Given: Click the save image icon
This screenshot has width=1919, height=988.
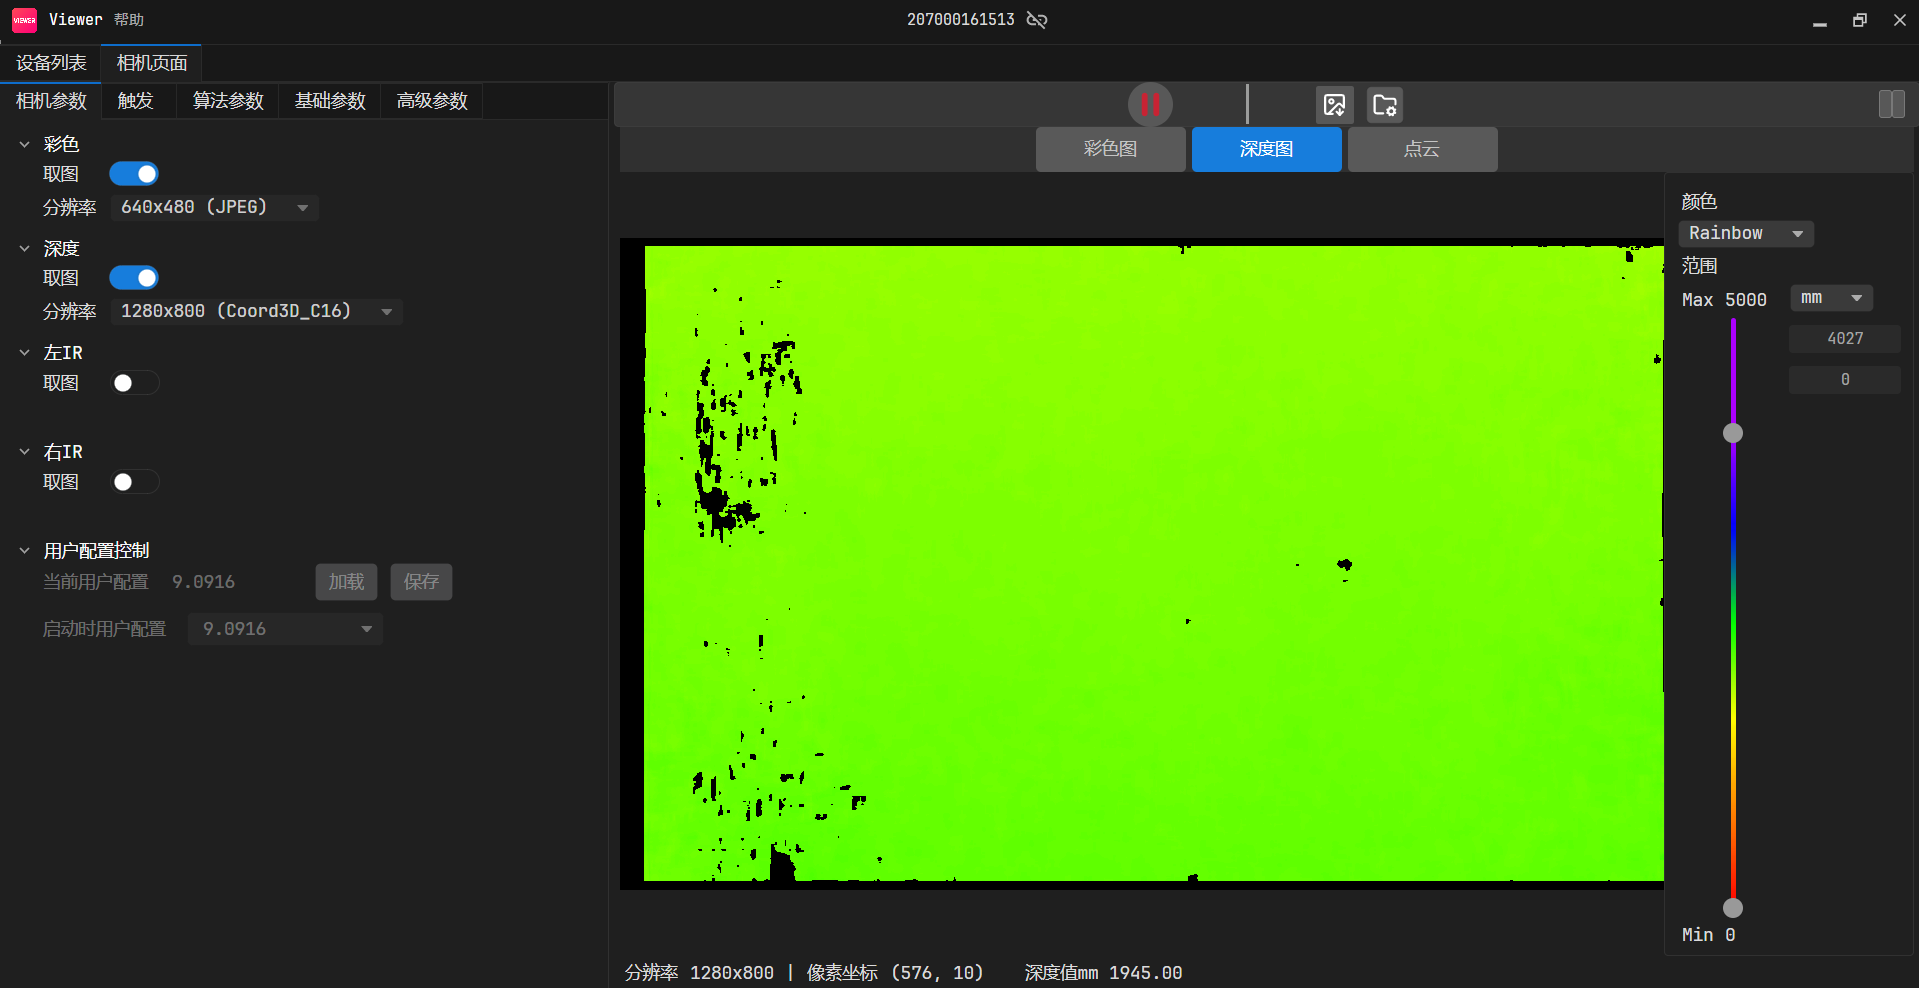Looking at the screenshot, I should 1334,104.
